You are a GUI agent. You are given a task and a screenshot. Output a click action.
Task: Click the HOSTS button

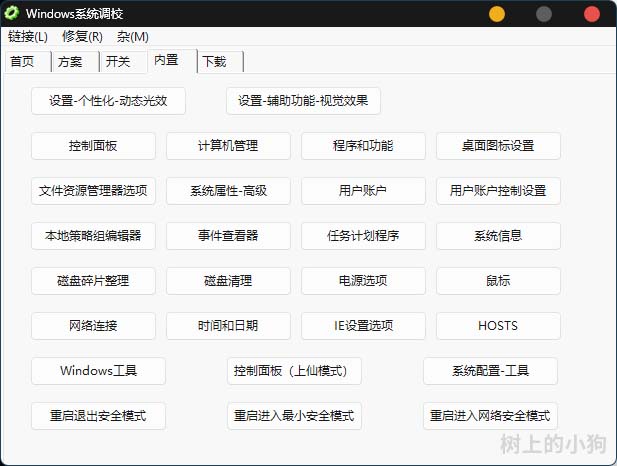point(498,326)
